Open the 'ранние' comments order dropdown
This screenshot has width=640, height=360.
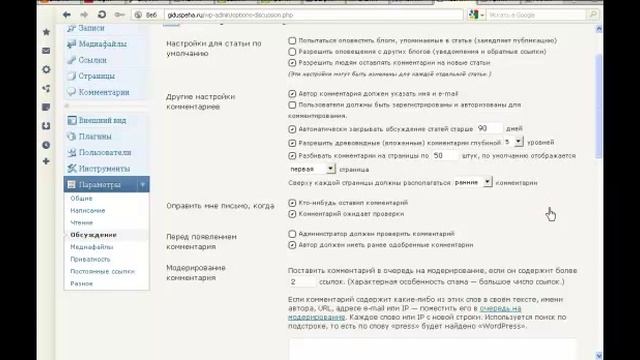tap(473, 182)
